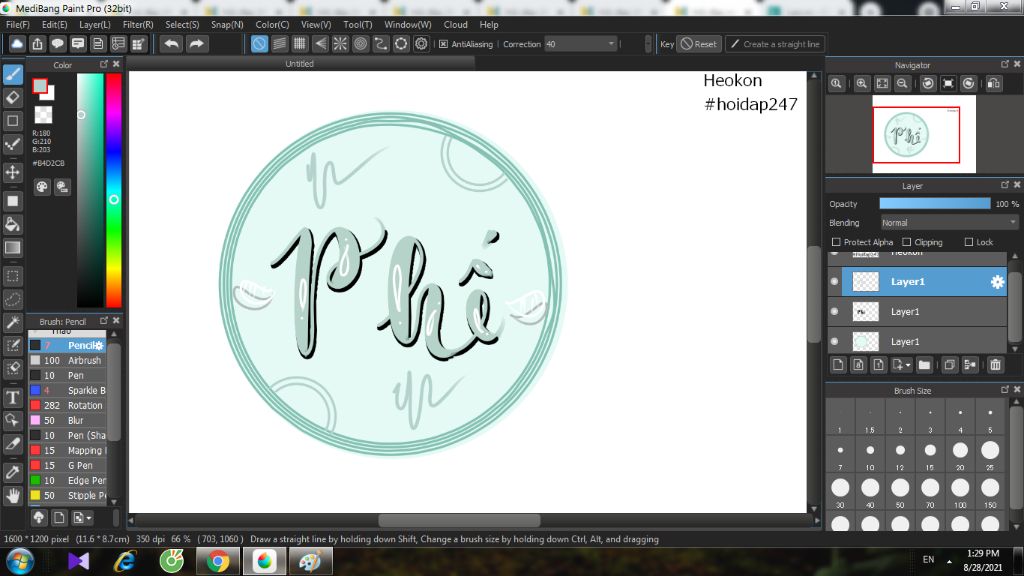Open the Blending mode Normal dropdown
Viewport: 1024px width, 576px height.
(949, 223)
